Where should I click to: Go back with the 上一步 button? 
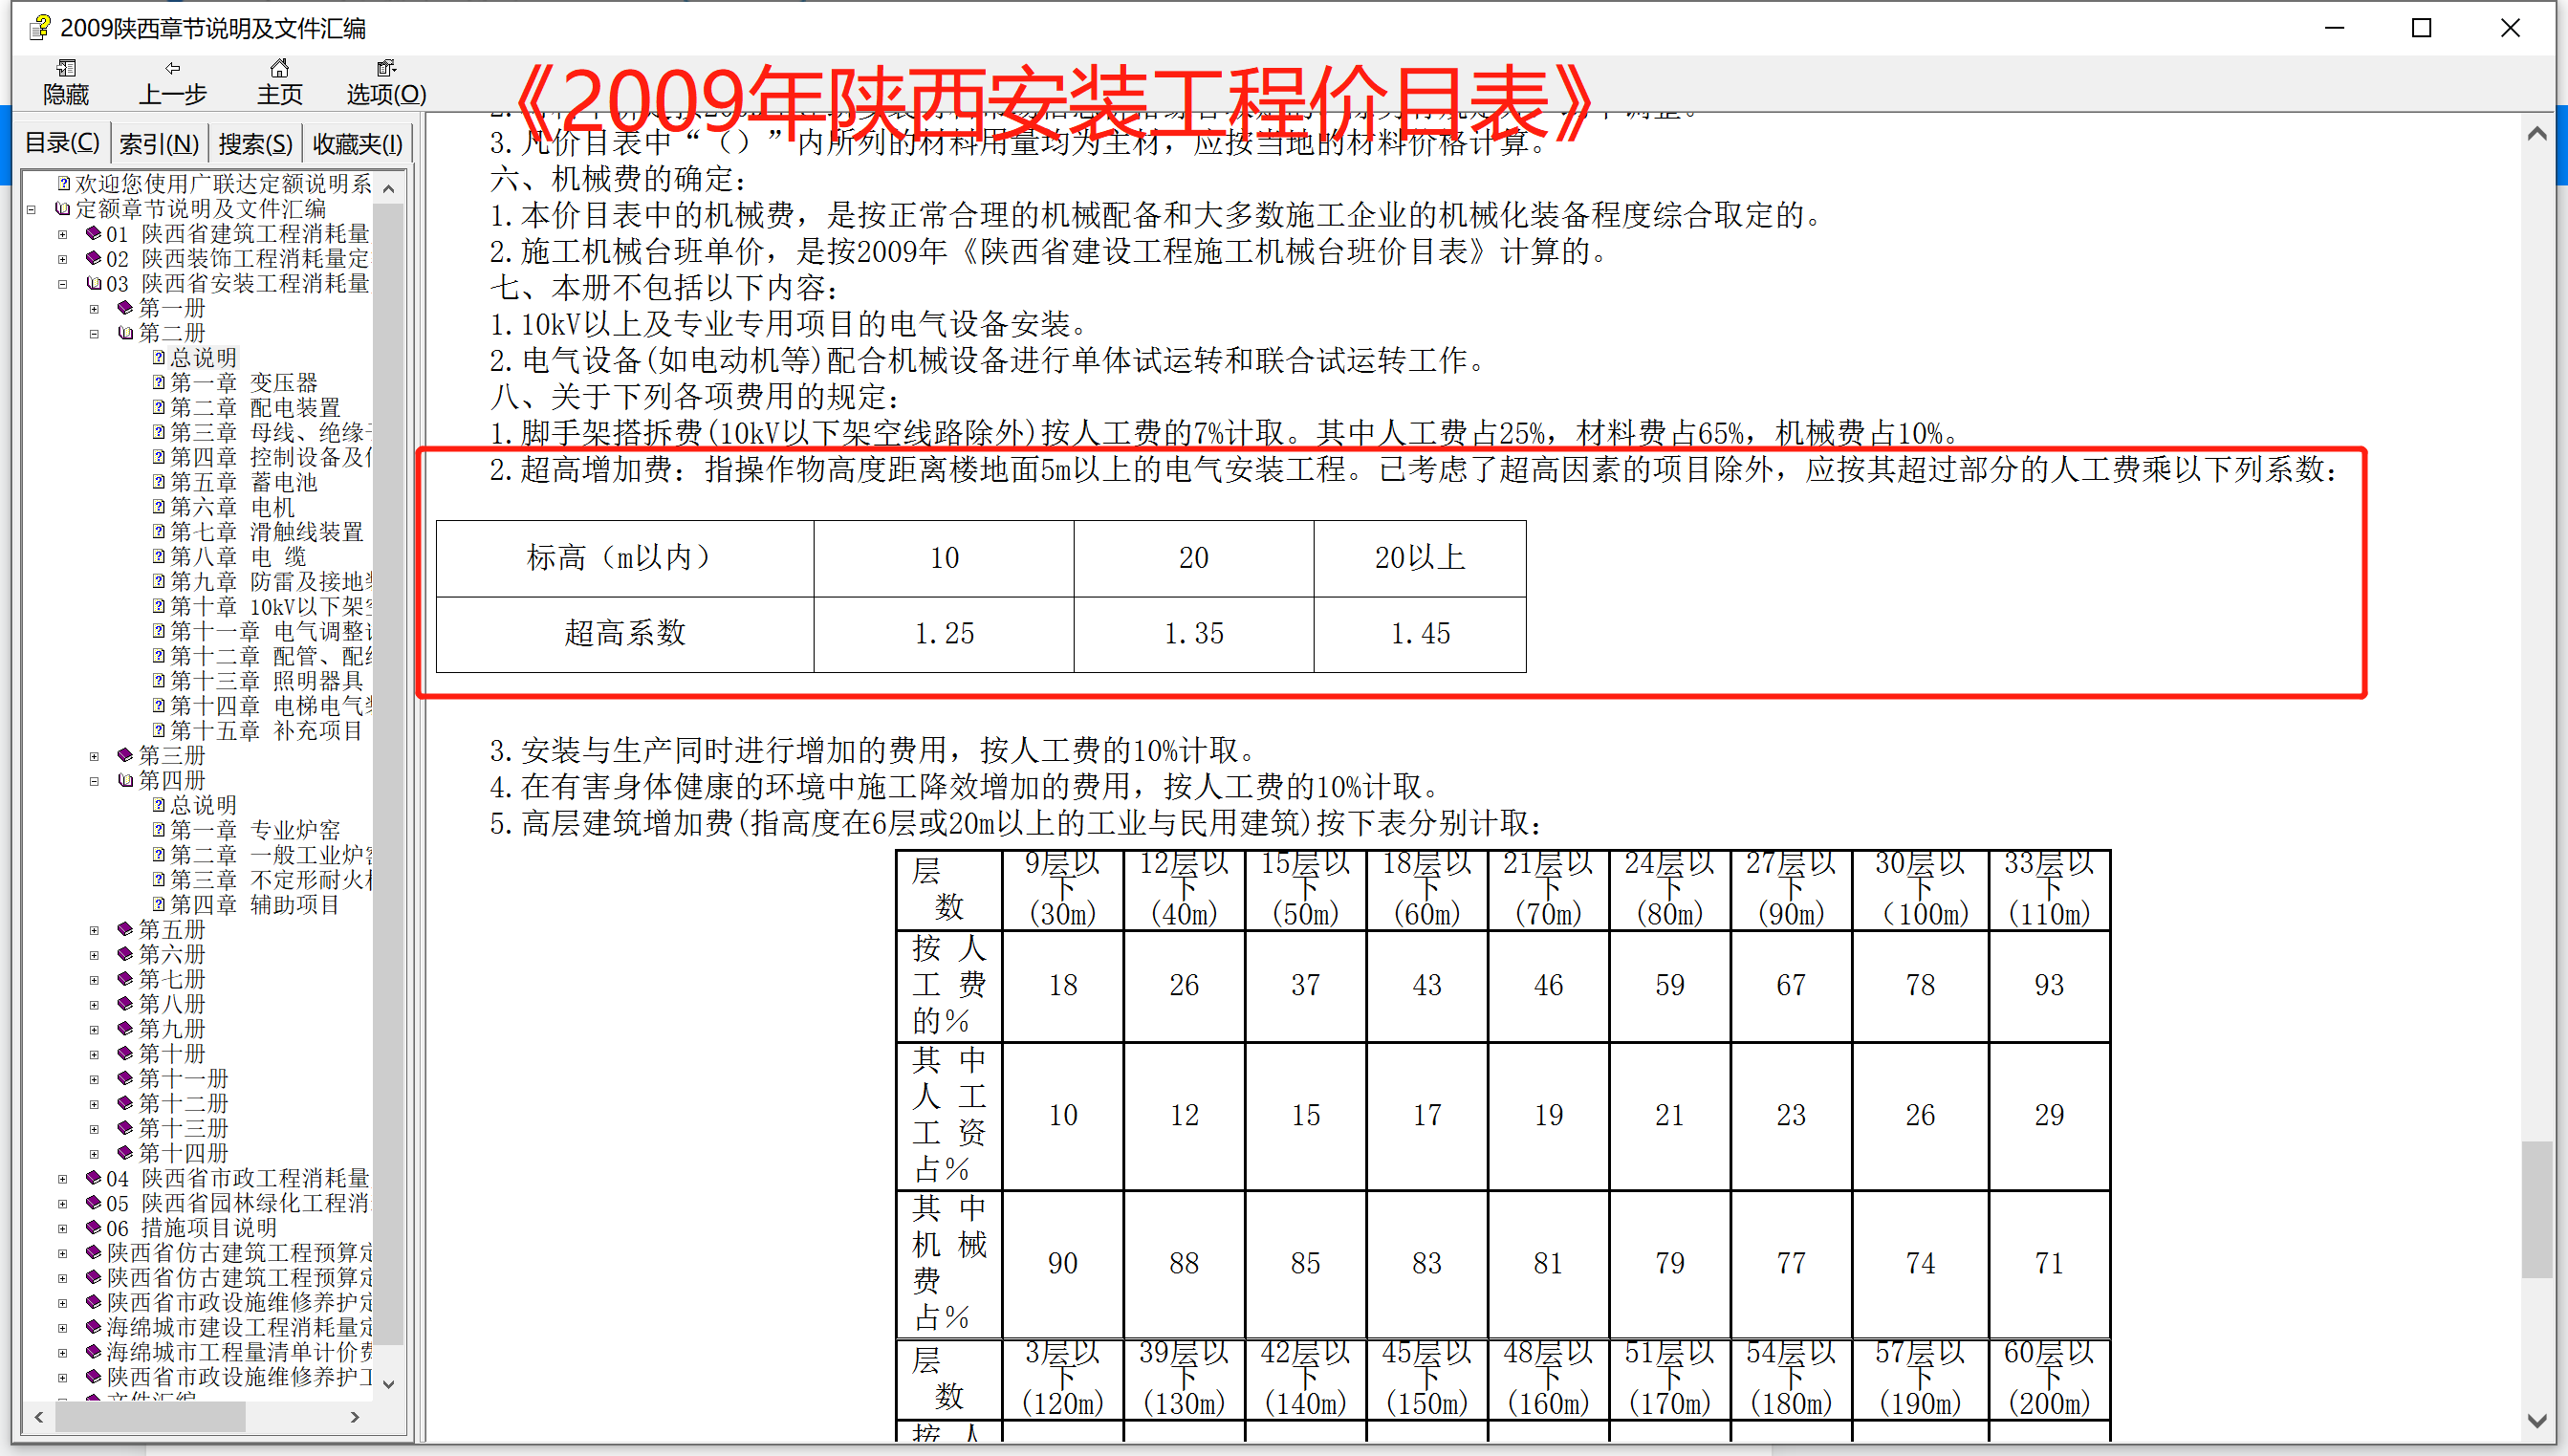coord(172,82)
